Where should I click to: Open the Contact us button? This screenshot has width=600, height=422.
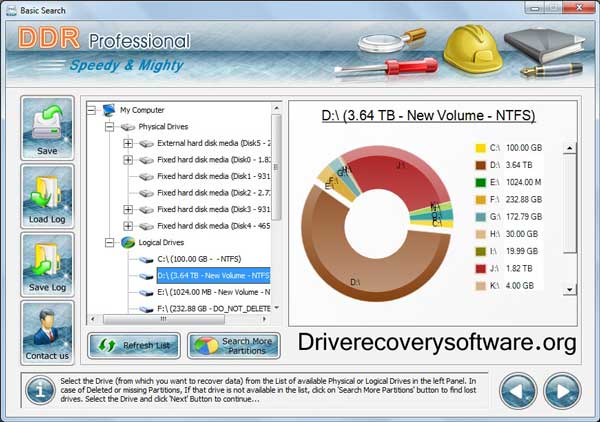click(47, 332)
